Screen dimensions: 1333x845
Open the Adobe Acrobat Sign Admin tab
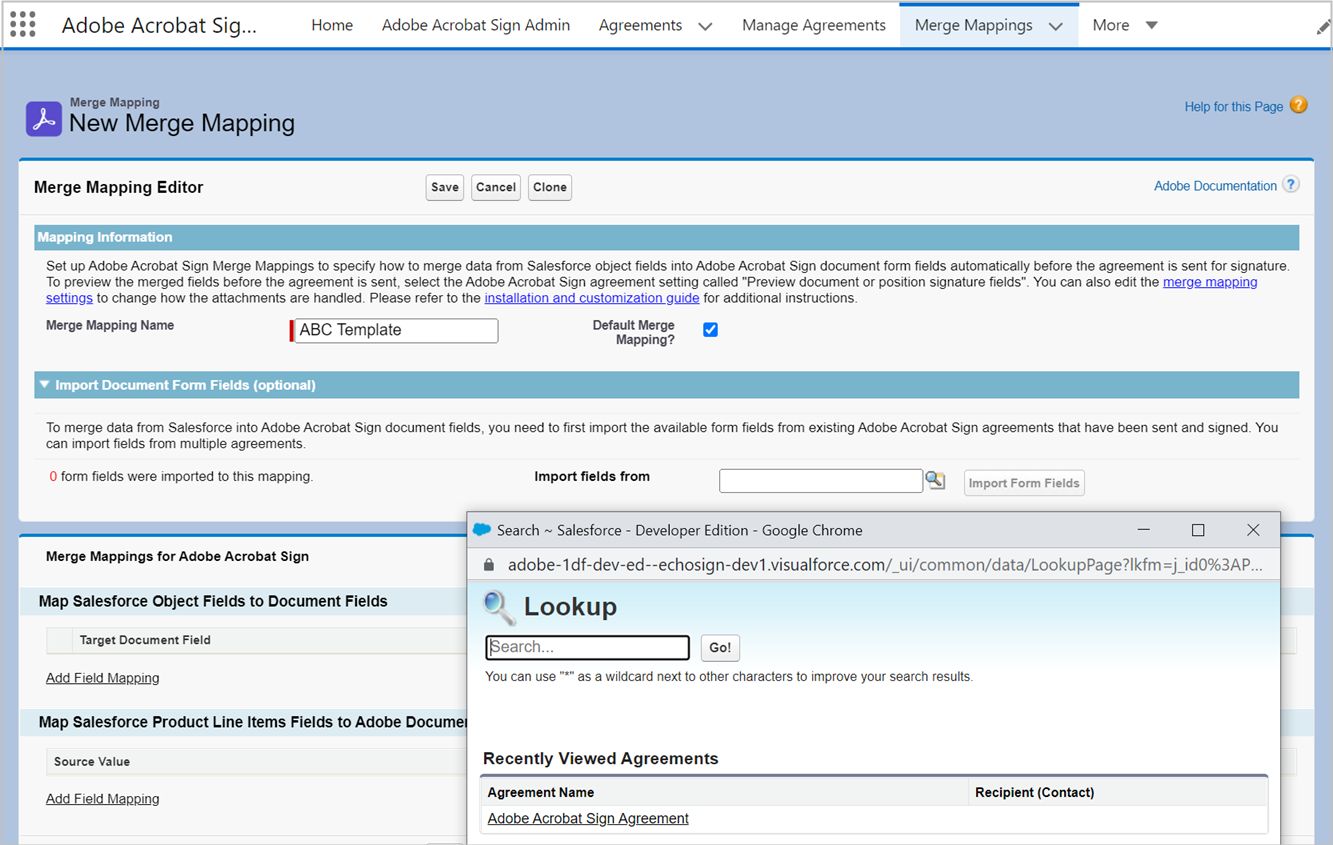click(476, 25)
